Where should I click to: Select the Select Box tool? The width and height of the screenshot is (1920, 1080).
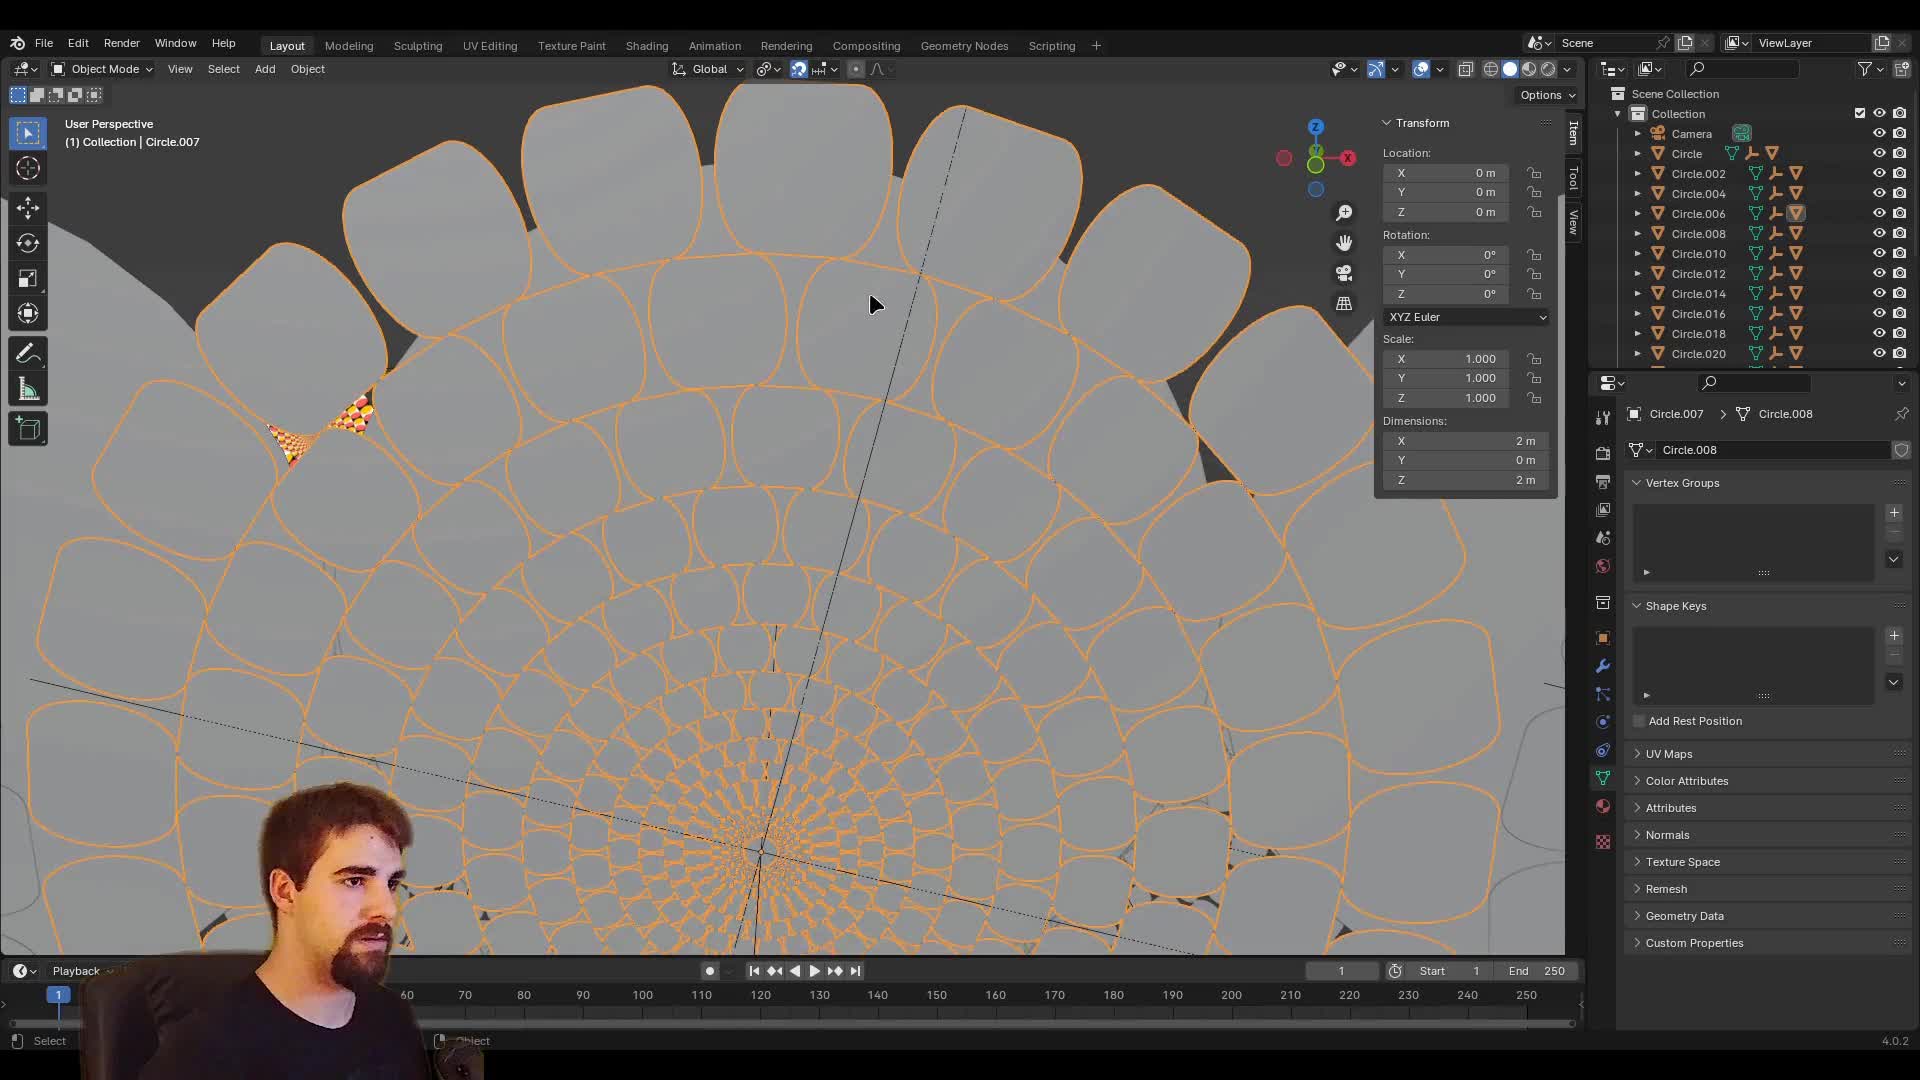tap(28, 133)
